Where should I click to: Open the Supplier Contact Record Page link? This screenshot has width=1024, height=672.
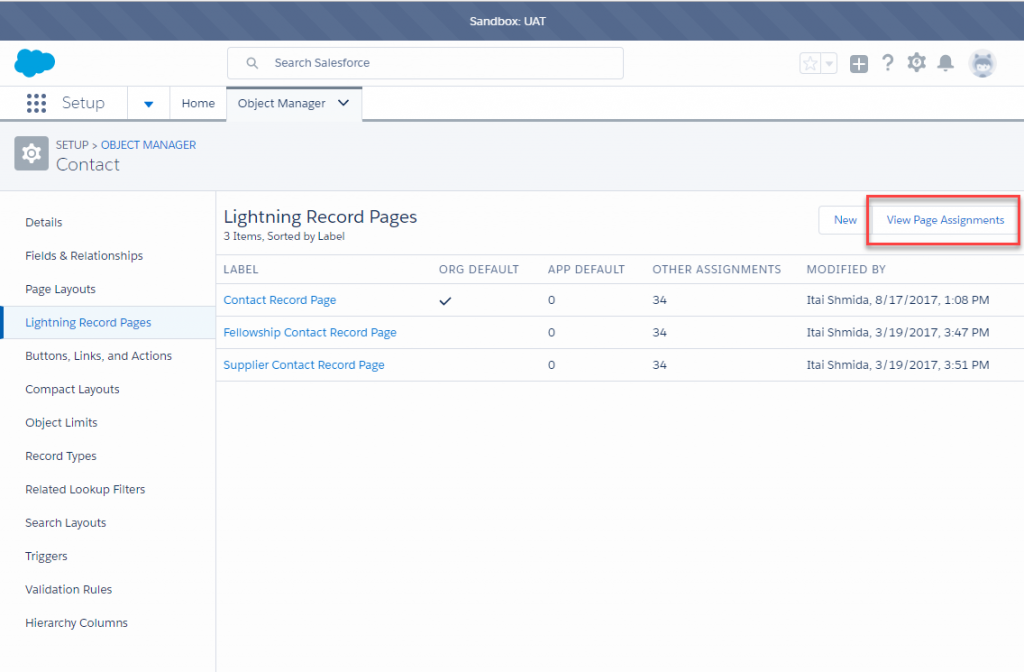pyautogui.click(x=303, y=364)
